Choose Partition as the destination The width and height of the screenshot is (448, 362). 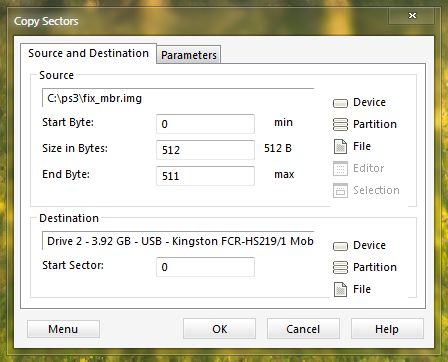(340, 268)
